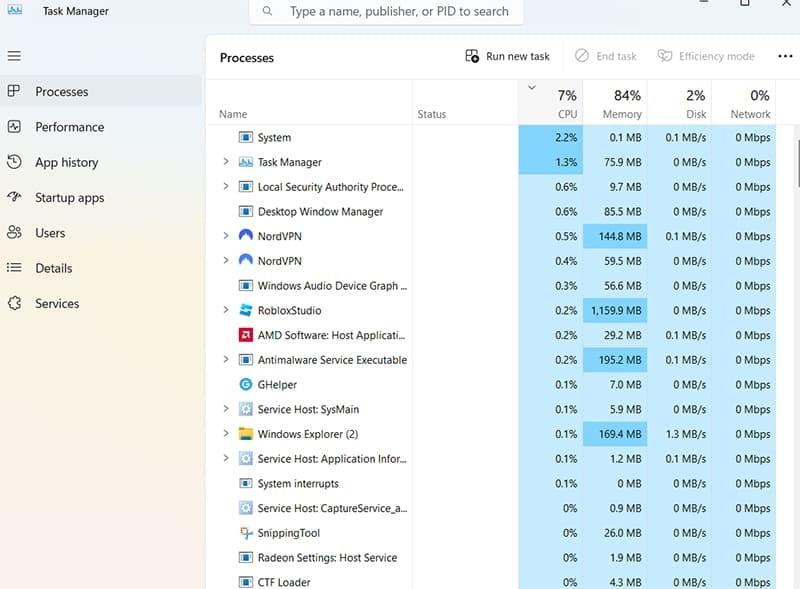This screenshot has height=589, width=800.
Task: Sort processes by the Name column
Action: pyautogui.click(x=311, y=102)
